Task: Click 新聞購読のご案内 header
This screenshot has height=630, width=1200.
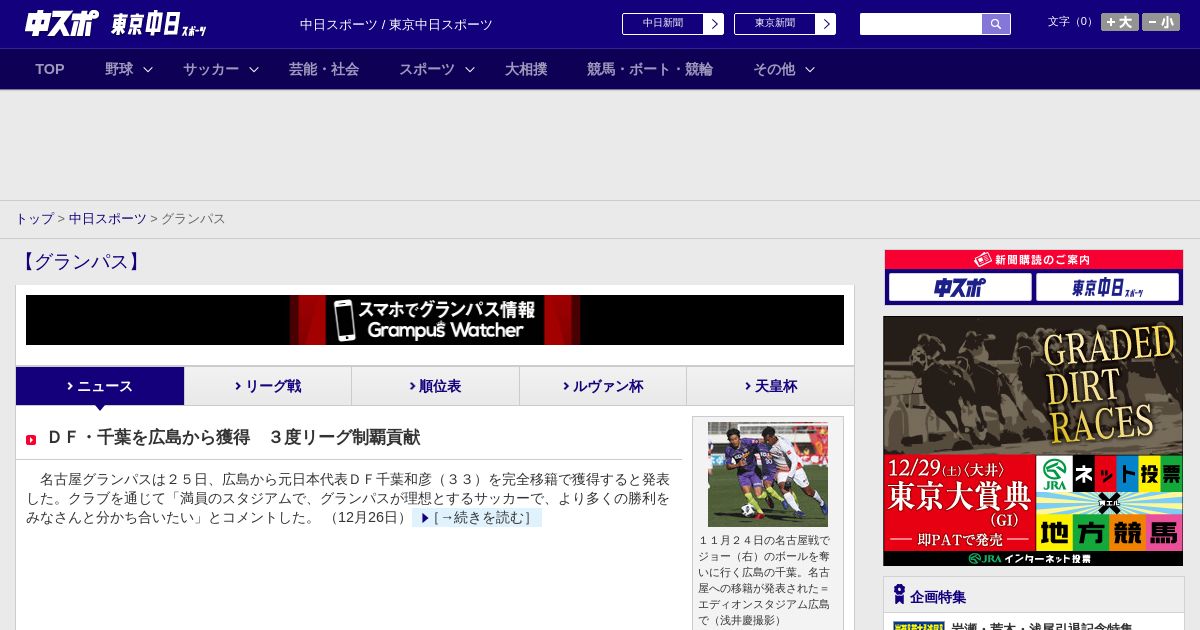Action: tap(1033, 260)
